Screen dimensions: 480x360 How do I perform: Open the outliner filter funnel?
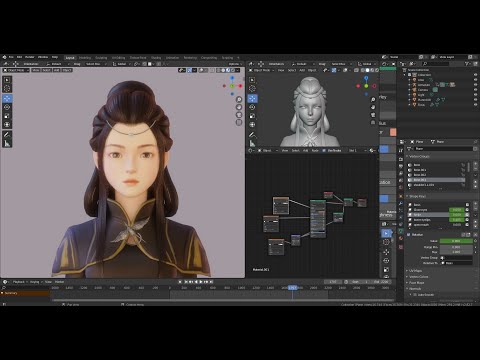[x=467, y=63]
